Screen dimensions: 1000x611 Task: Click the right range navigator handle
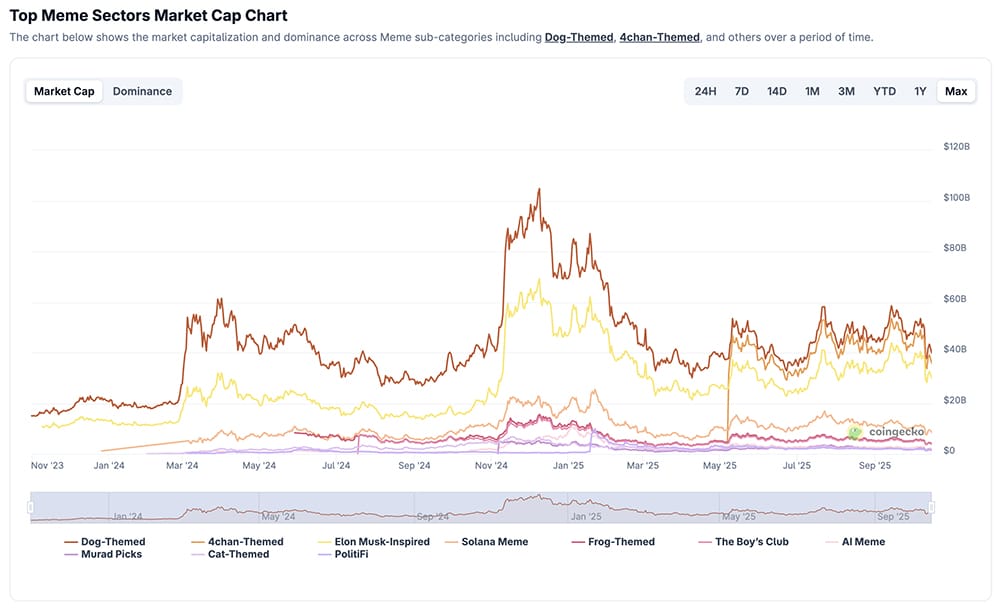coord(932,508)
